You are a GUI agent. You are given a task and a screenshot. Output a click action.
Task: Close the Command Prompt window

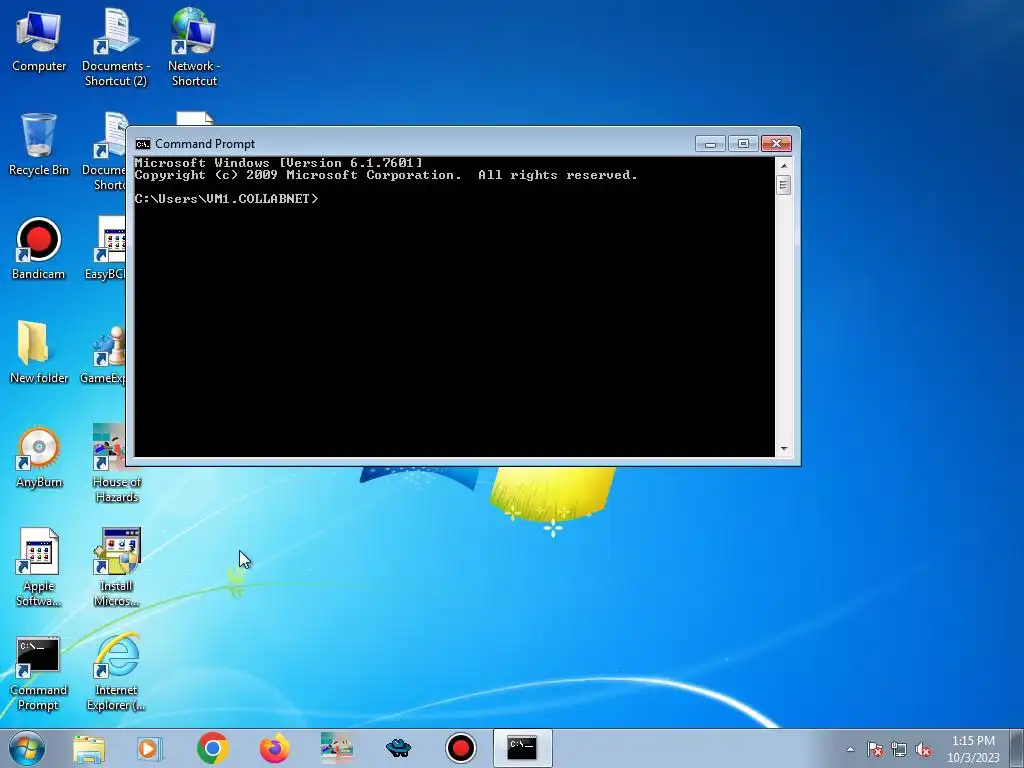tap(776, 144)
